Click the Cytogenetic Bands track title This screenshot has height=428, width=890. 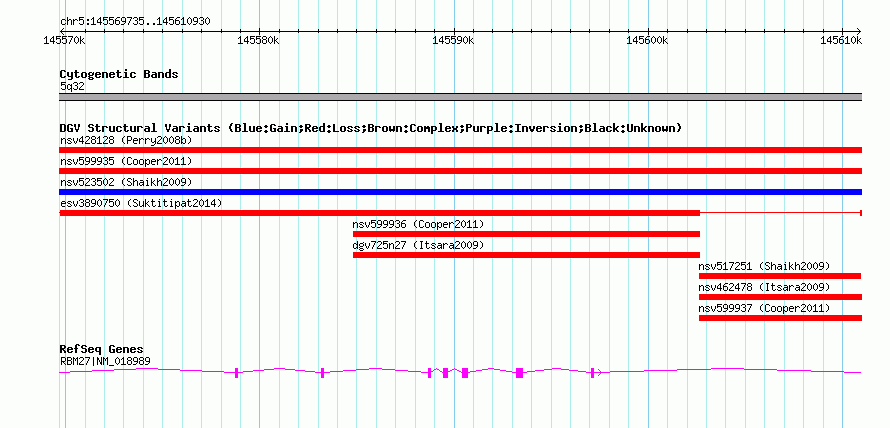pos(119,74)
